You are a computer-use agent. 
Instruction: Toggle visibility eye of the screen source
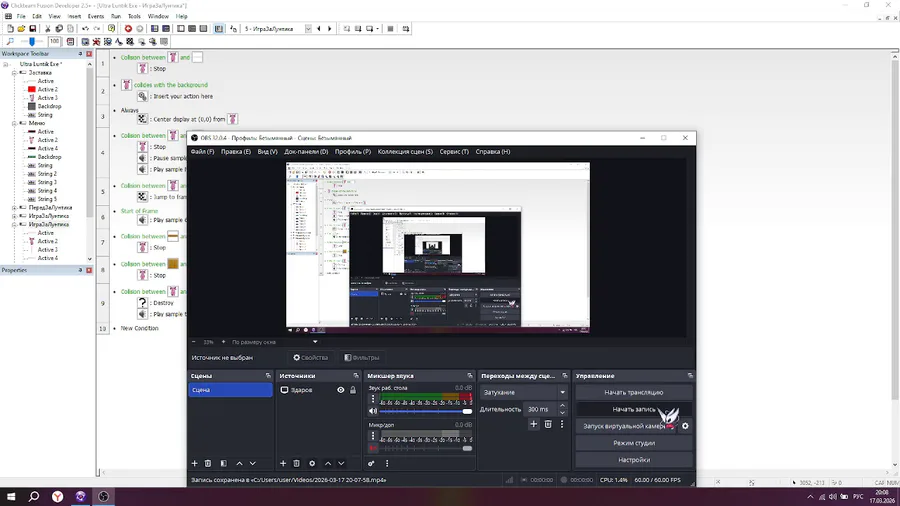pos(340,390)
